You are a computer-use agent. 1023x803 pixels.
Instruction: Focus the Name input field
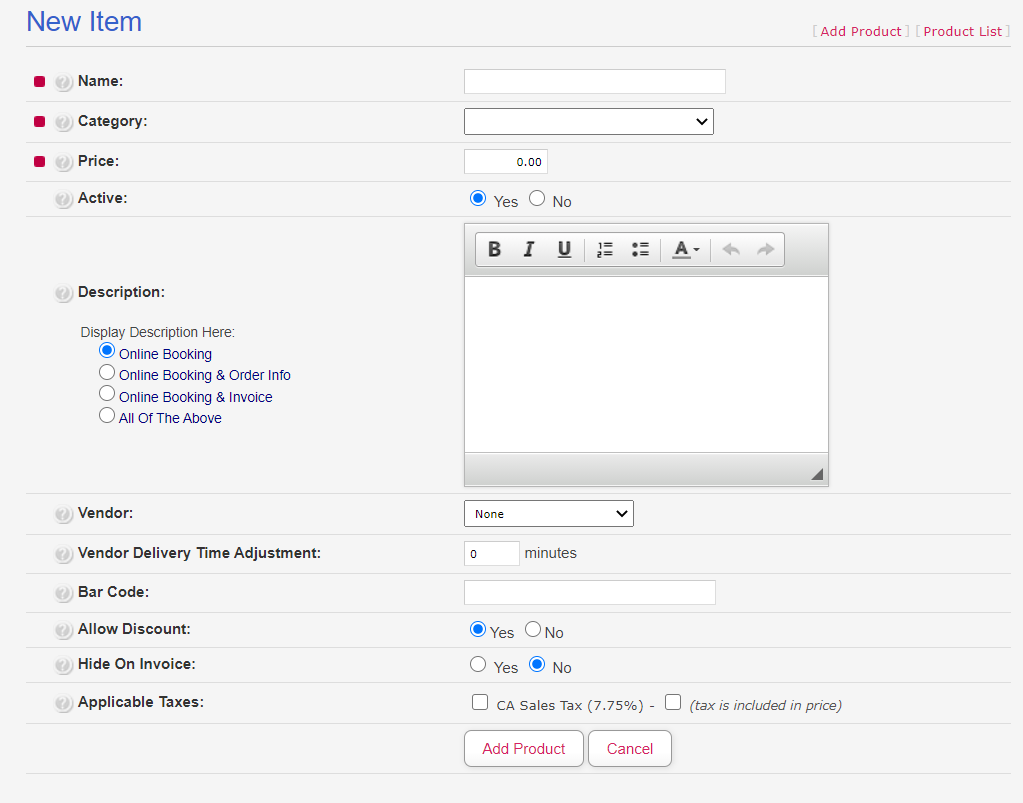coord(594,82)
